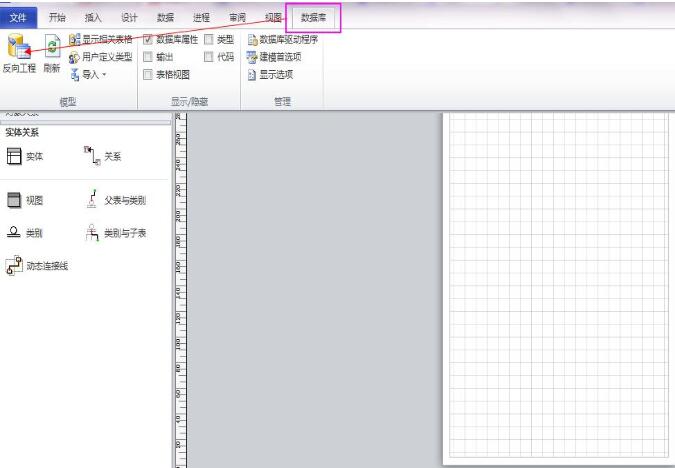Open 显示相关表格 in the ribbon
Viewport: 675px width, 468px height.
[x=101, y=40]
